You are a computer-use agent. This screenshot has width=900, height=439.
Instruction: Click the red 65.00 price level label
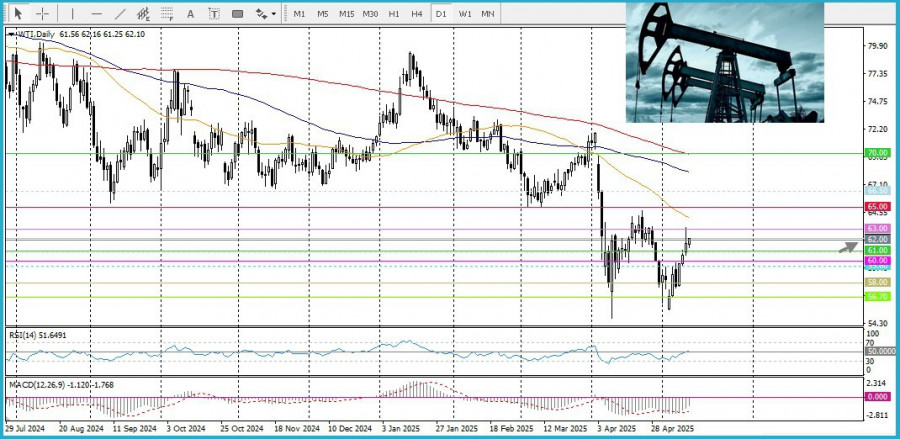tap(878, 207)
